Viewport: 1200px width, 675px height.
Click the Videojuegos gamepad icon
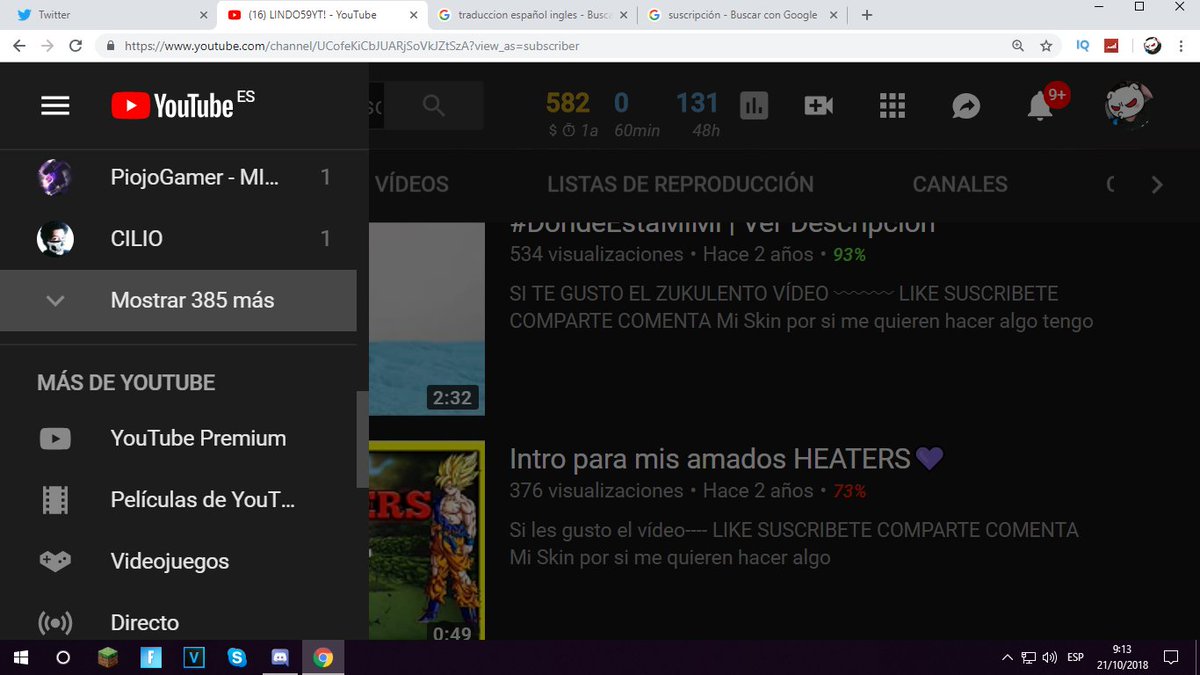tap(55, 561)
